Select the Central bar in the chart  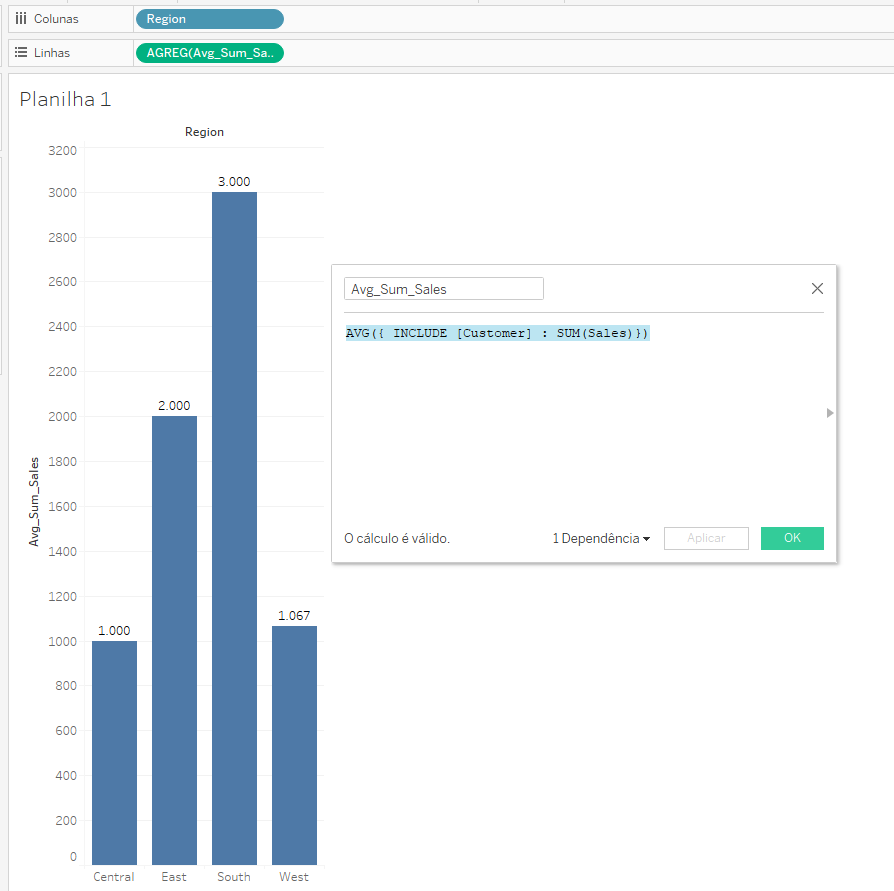pyautogui.click(x=113, y=750)
